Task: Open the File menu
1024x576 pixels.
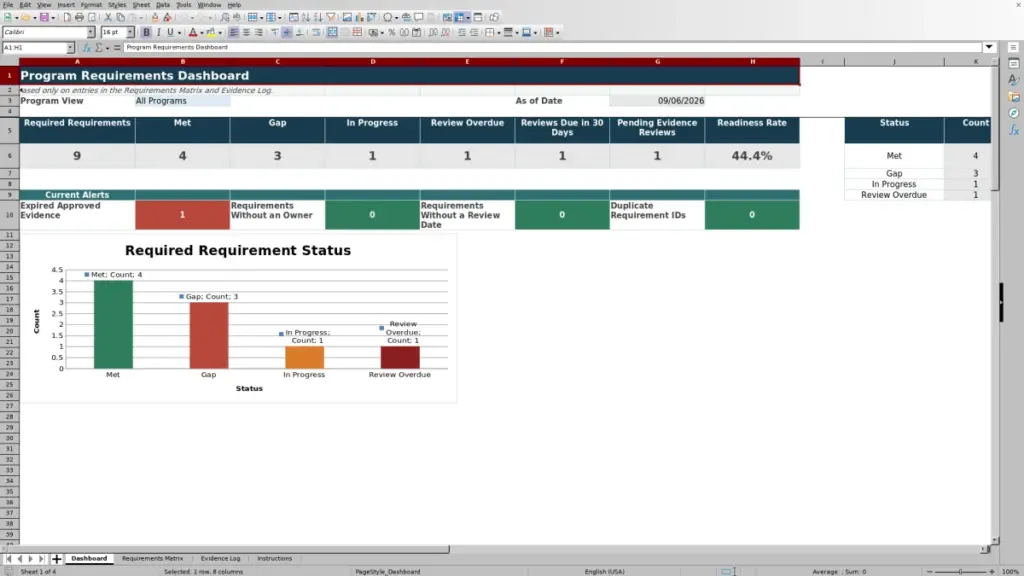Action: (8, 5)
